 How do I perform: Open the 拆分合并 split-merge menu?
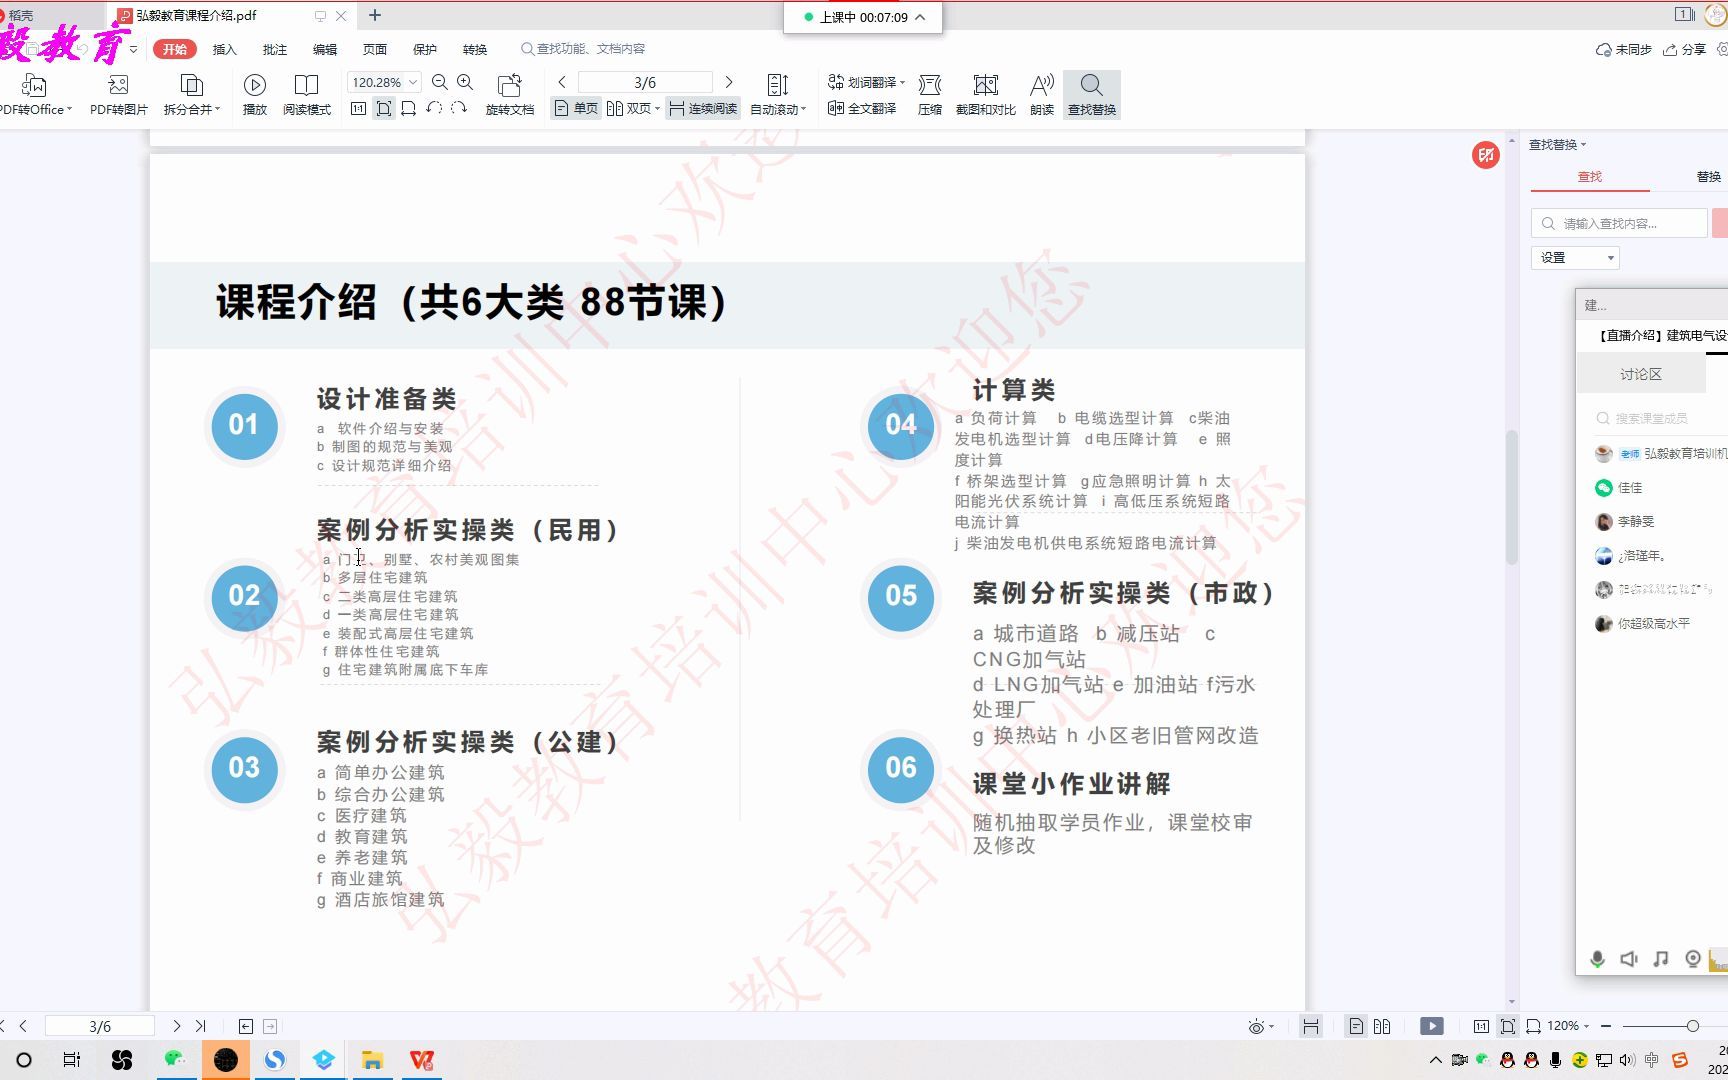[191, 95]
